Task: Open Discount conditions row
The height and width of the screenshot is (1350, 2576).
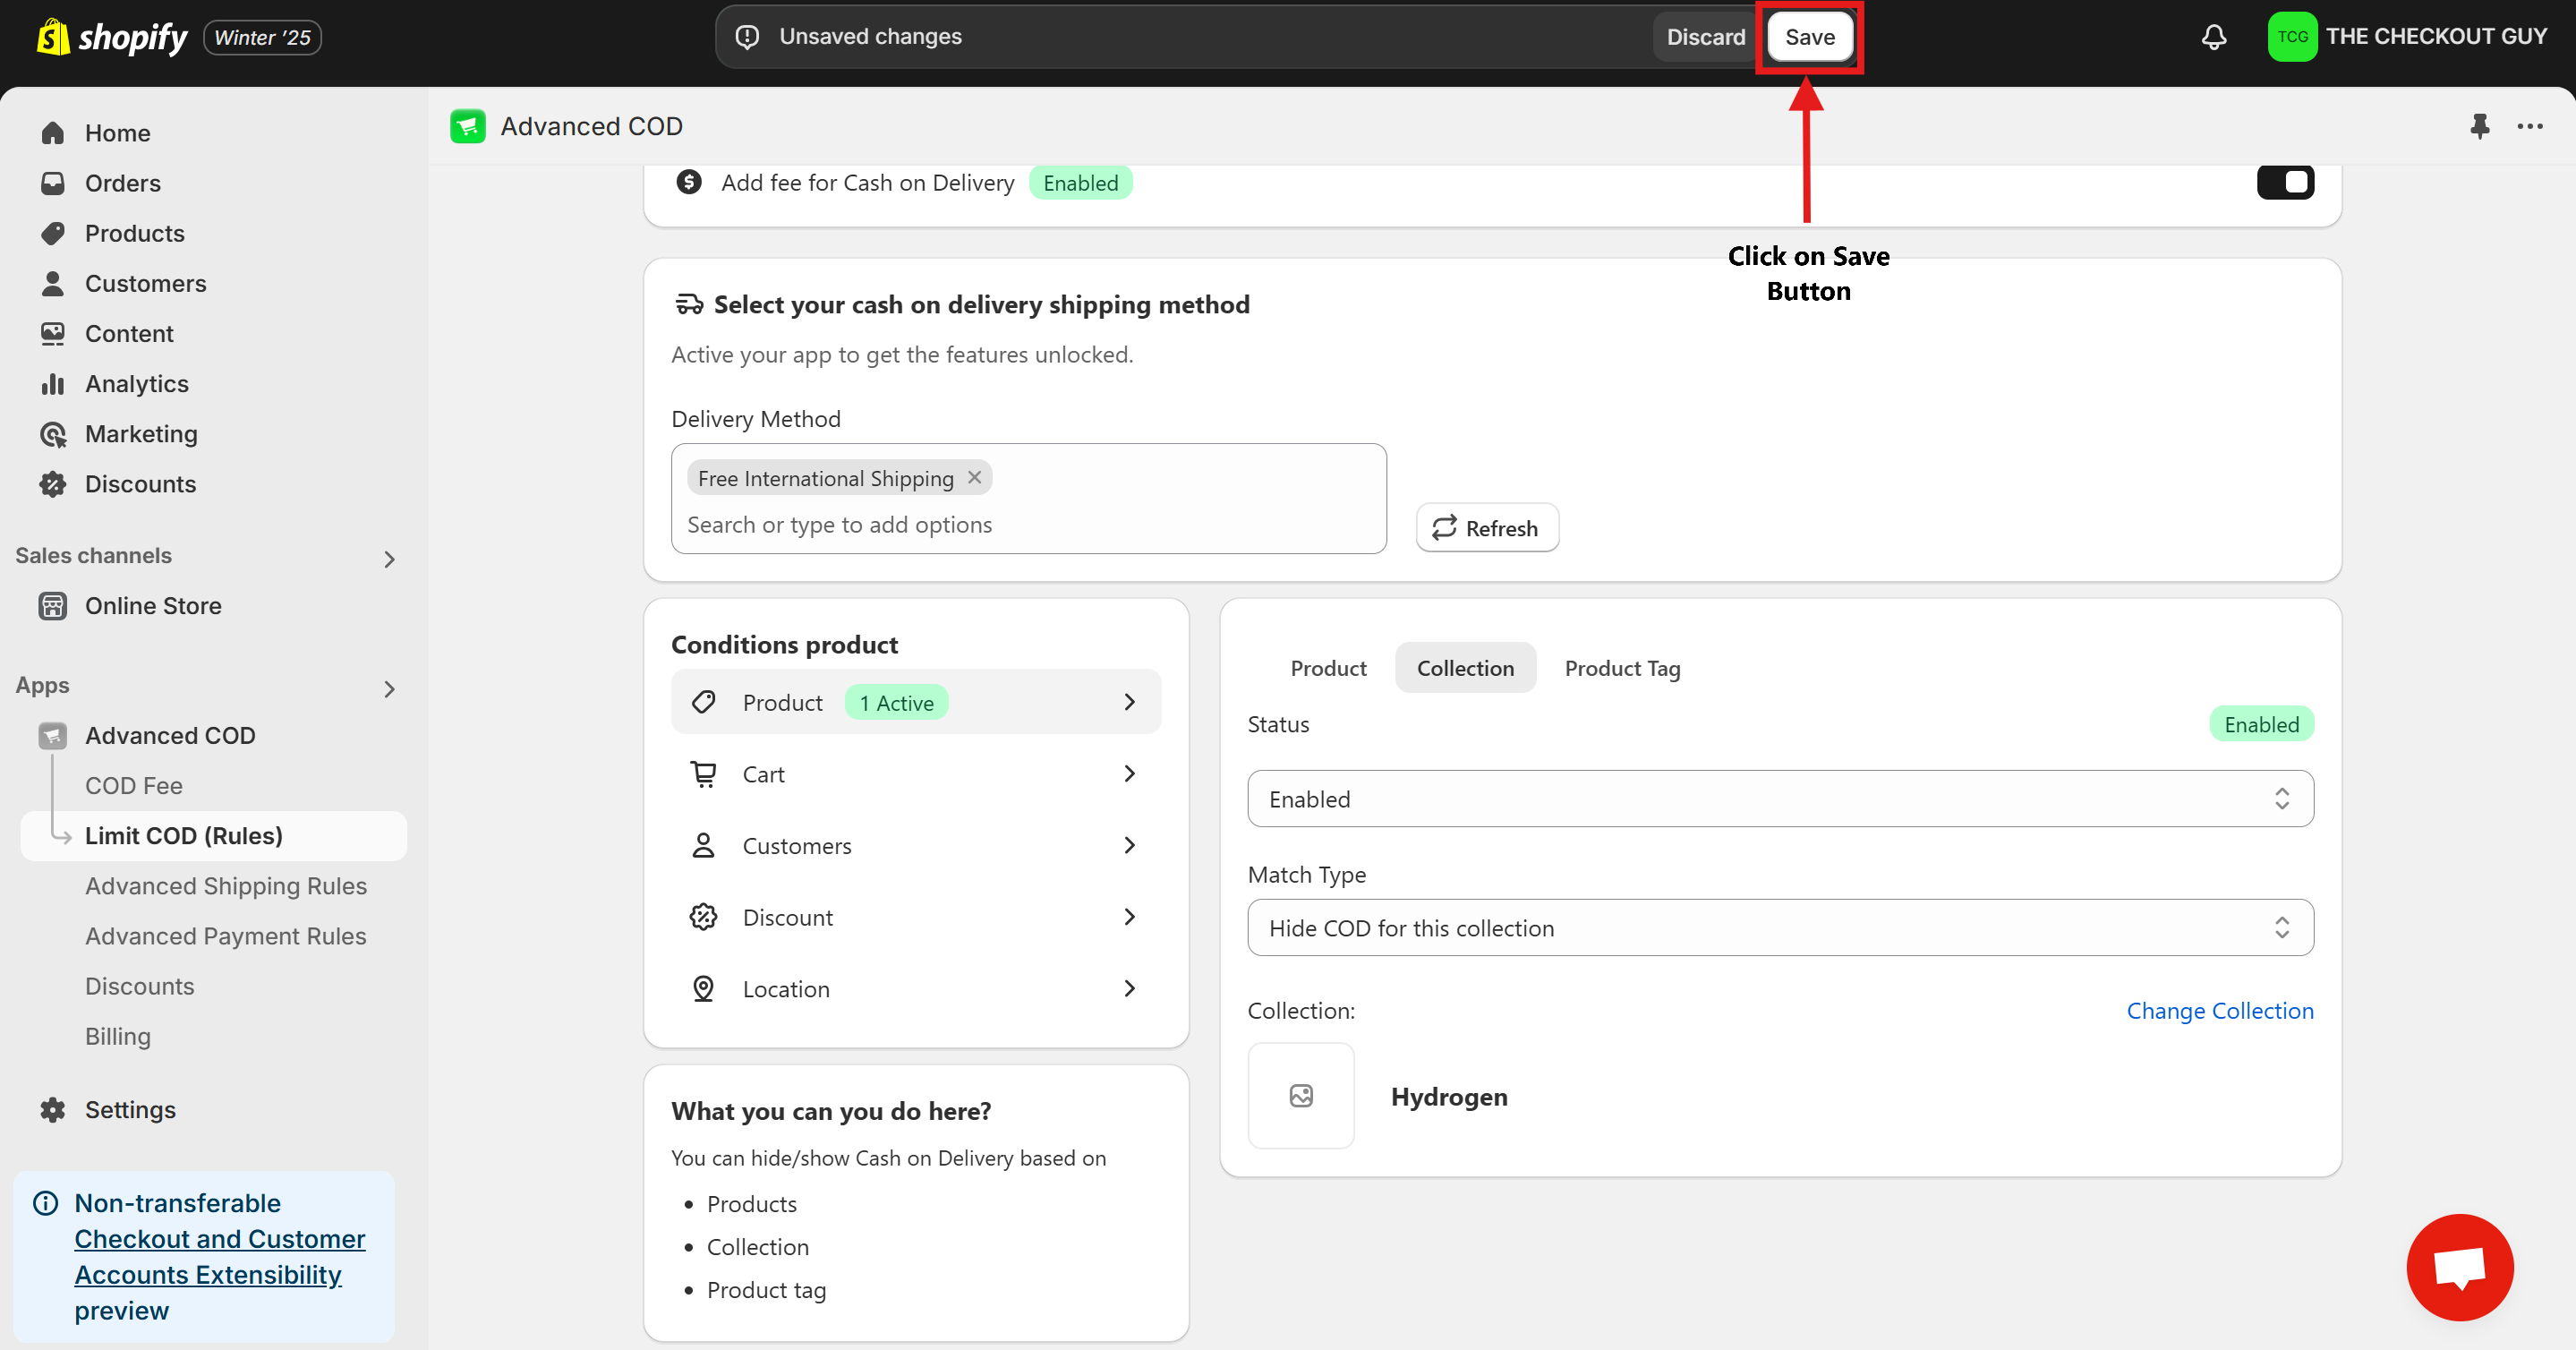Action: click(x=916, y=917)
